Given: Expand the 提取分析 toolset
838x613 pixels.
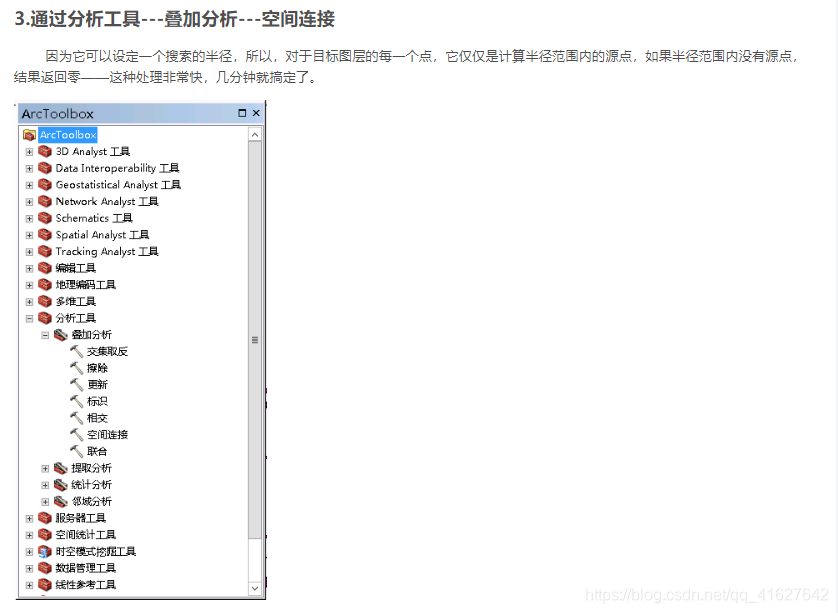Looking at the screenshot, I should [x=45, y=469].
